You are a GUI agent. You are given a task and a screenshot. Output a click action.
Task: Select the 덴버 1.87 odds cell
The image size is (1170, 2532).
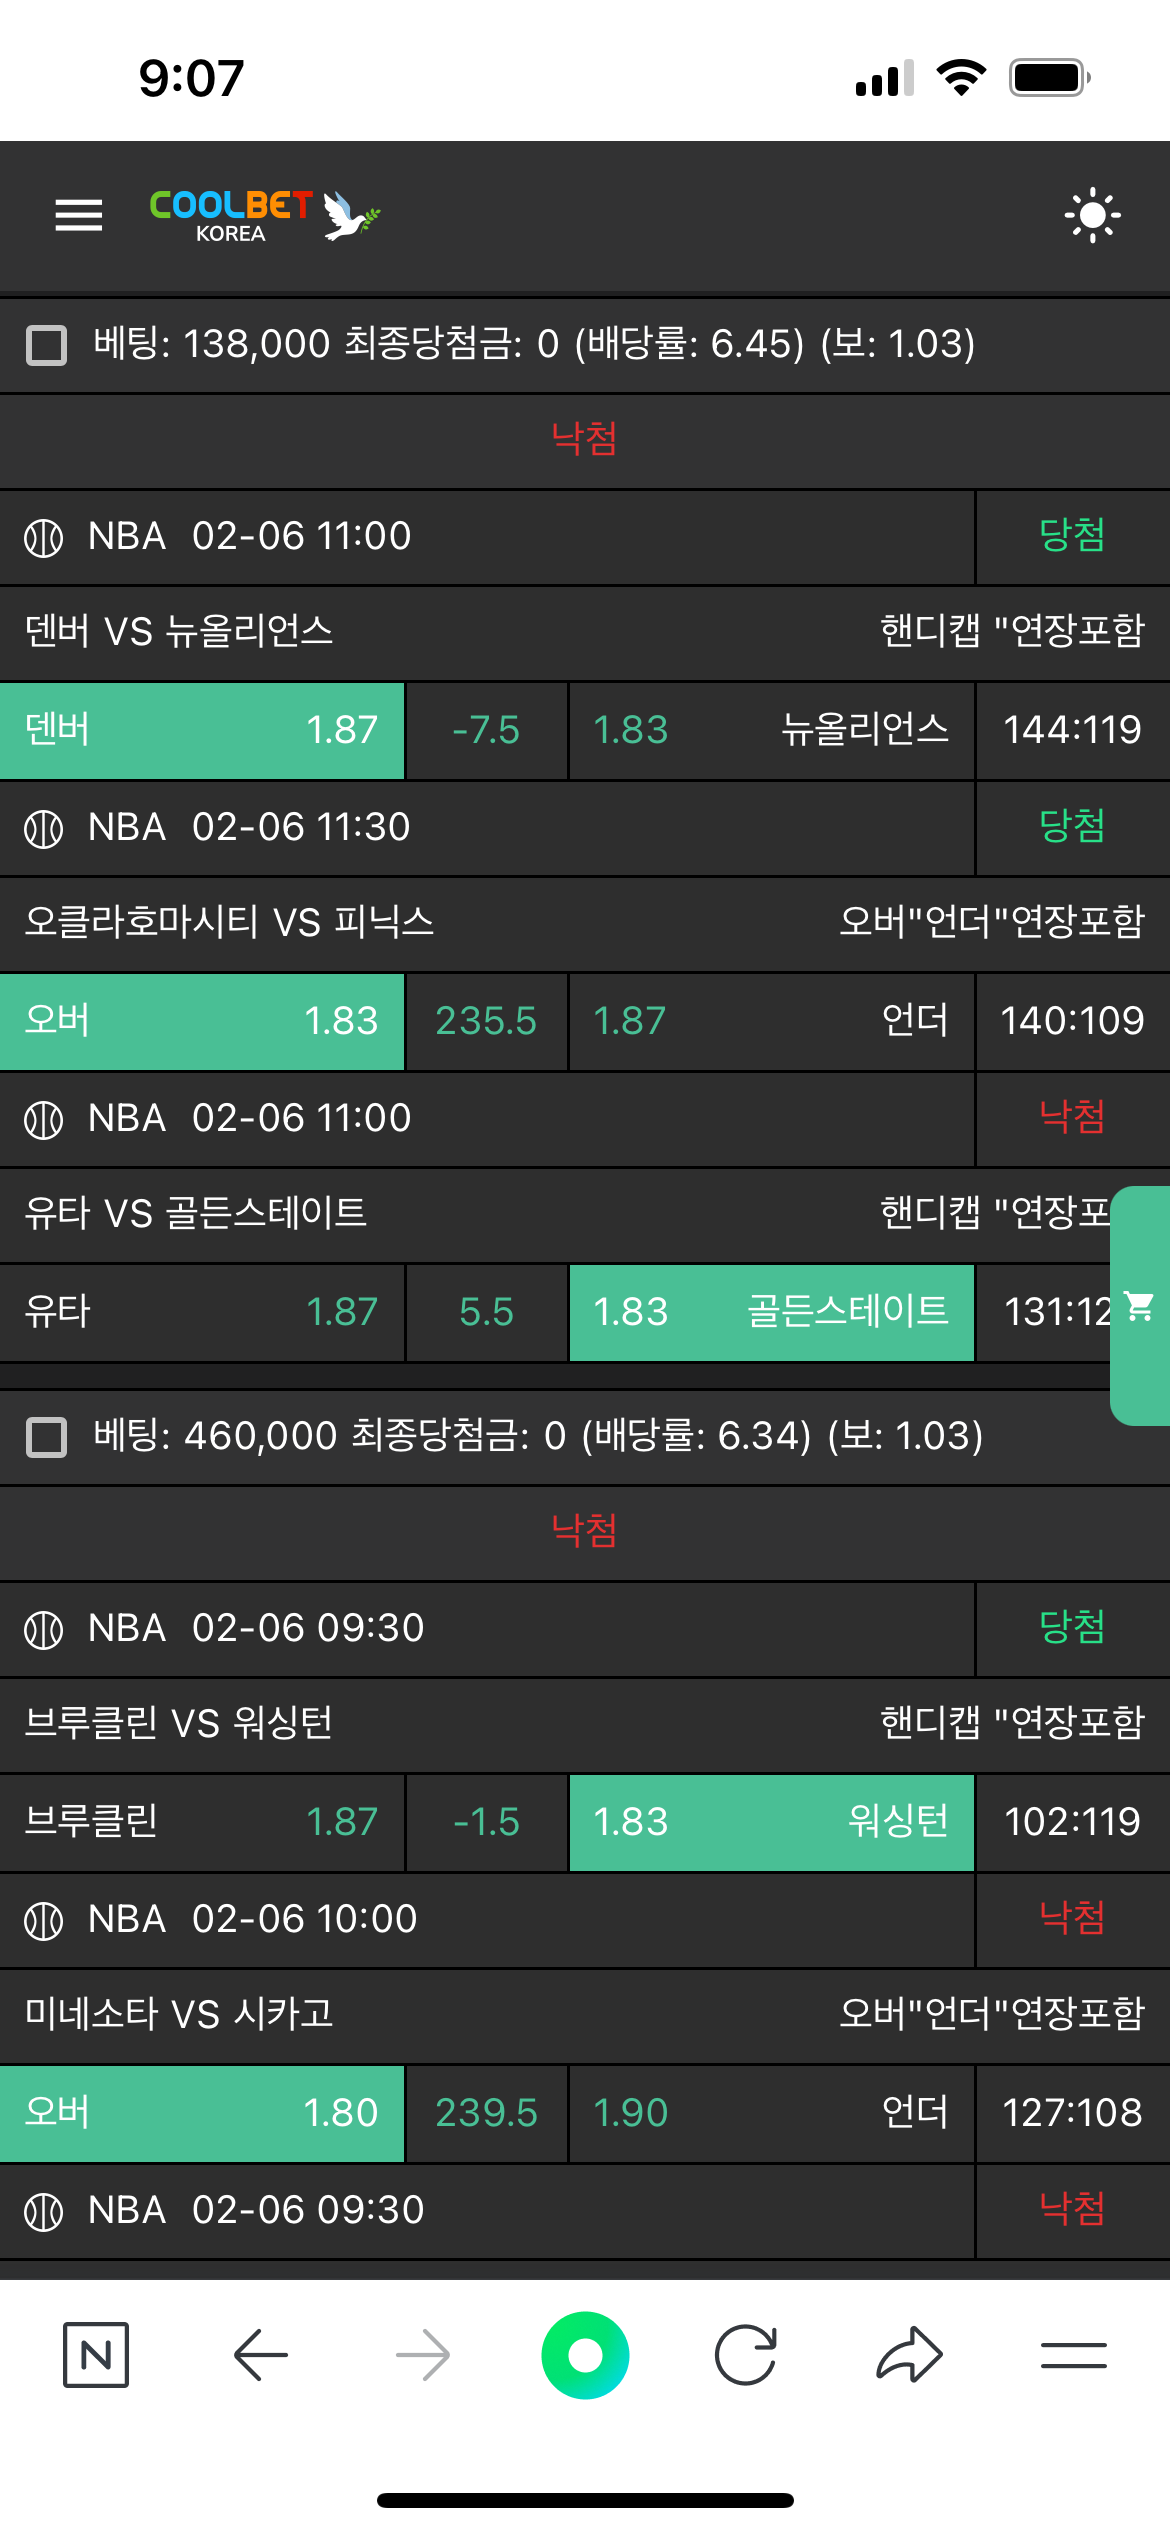pyautogui.click(x=202, y=730)
